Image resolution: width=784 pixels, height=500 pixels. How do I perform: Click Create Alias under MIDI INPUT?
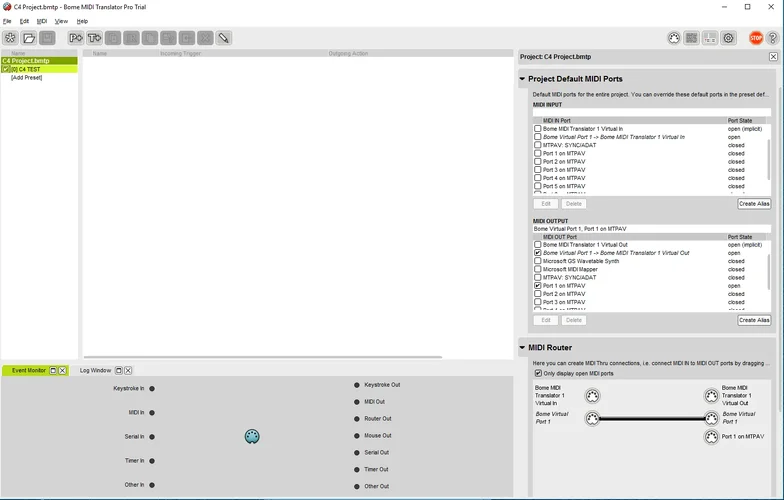click(x=754, y=204)
